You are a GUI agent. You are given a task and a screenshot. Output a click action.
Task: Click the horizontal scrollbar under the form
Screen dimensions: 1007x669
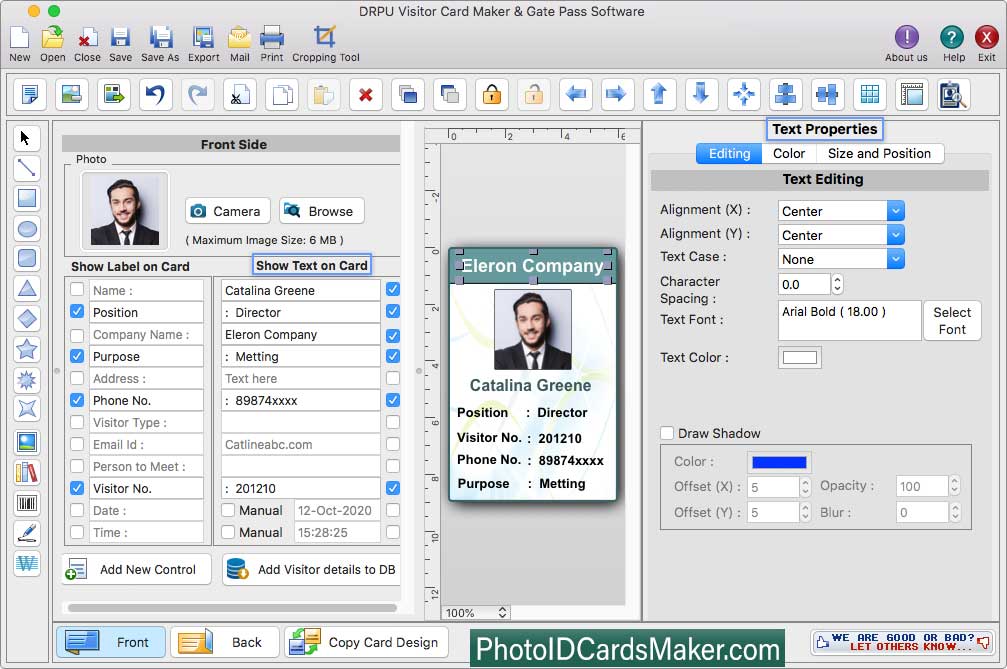[232, 607]
